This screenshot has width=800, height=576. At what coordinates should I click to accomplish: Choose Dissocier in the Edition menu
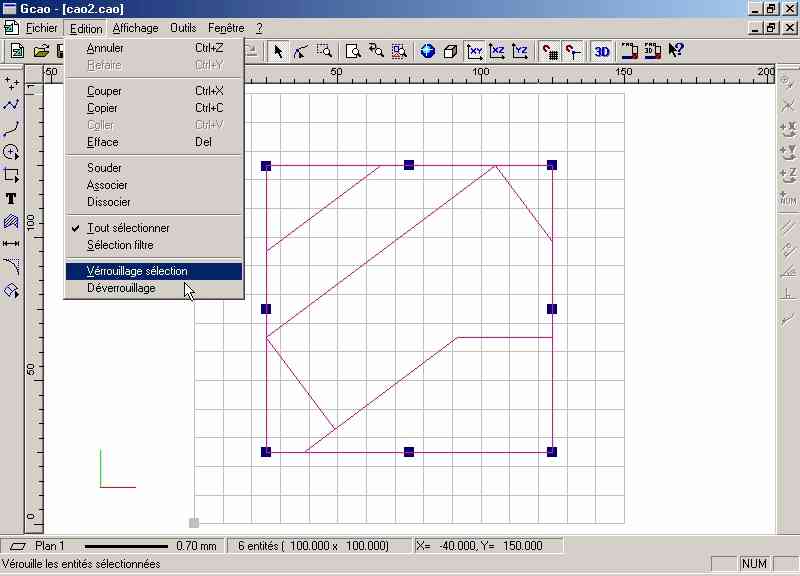pos(154,202)
